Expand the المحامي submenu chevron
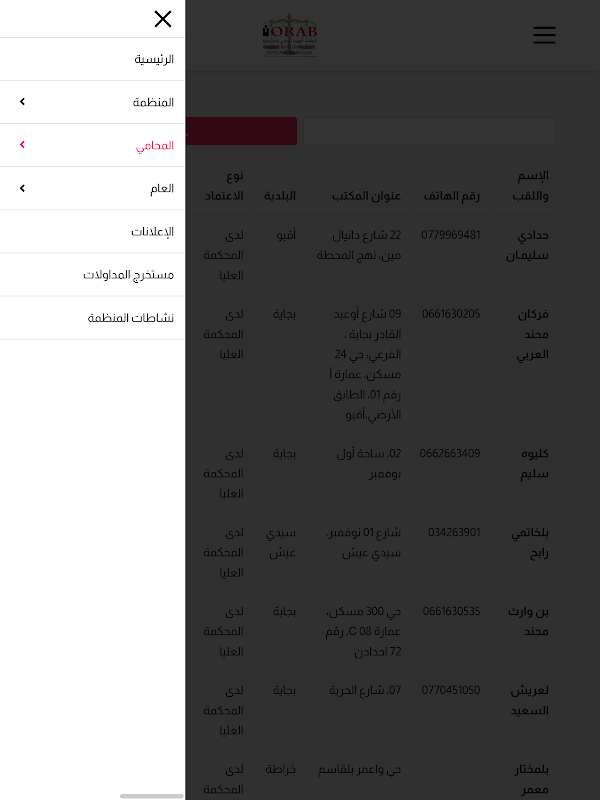 coord(22,145)
